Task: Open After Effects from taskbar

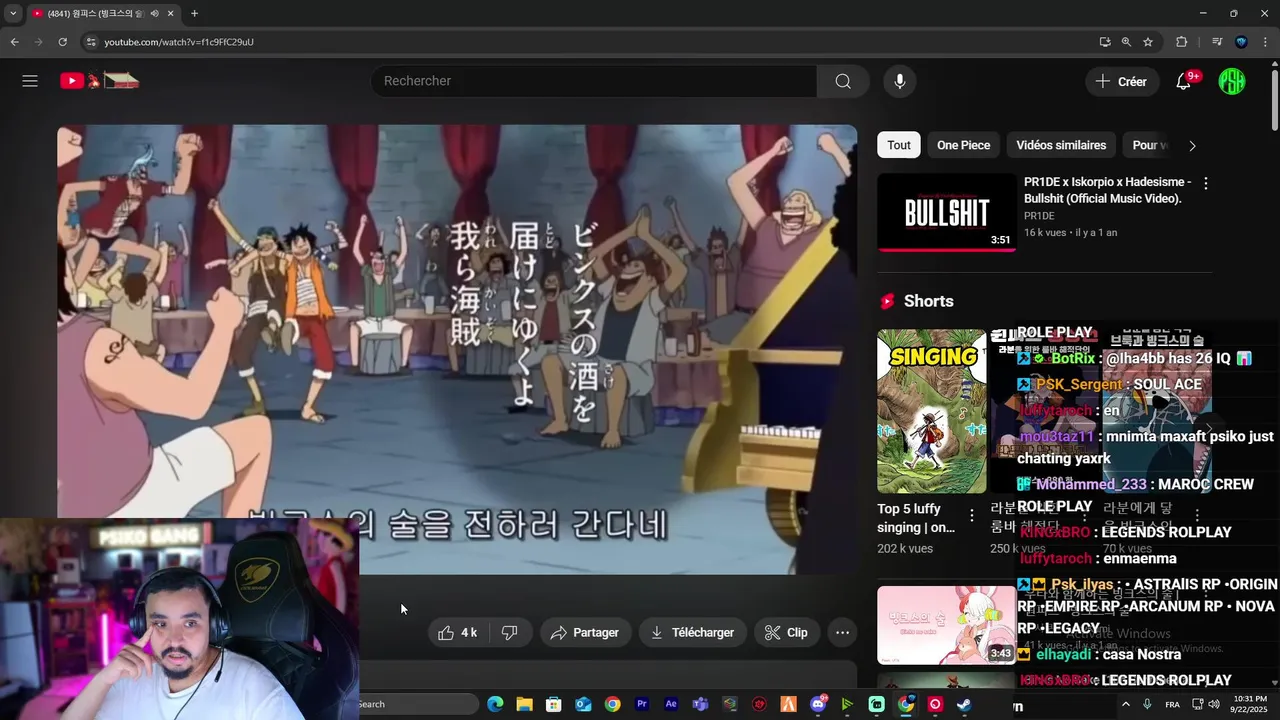Action: [x=671, y=704]
